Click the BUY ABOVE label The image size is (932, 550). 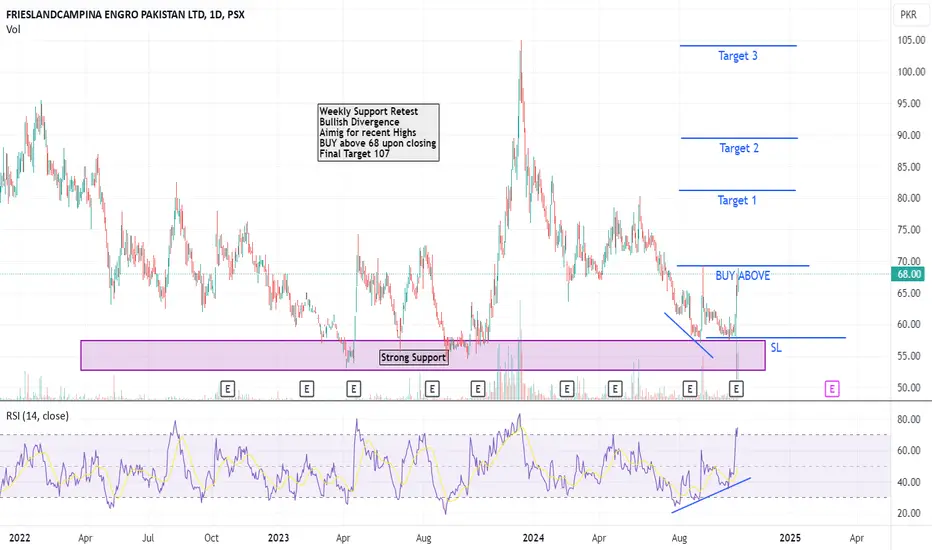(x=742, y=276)
